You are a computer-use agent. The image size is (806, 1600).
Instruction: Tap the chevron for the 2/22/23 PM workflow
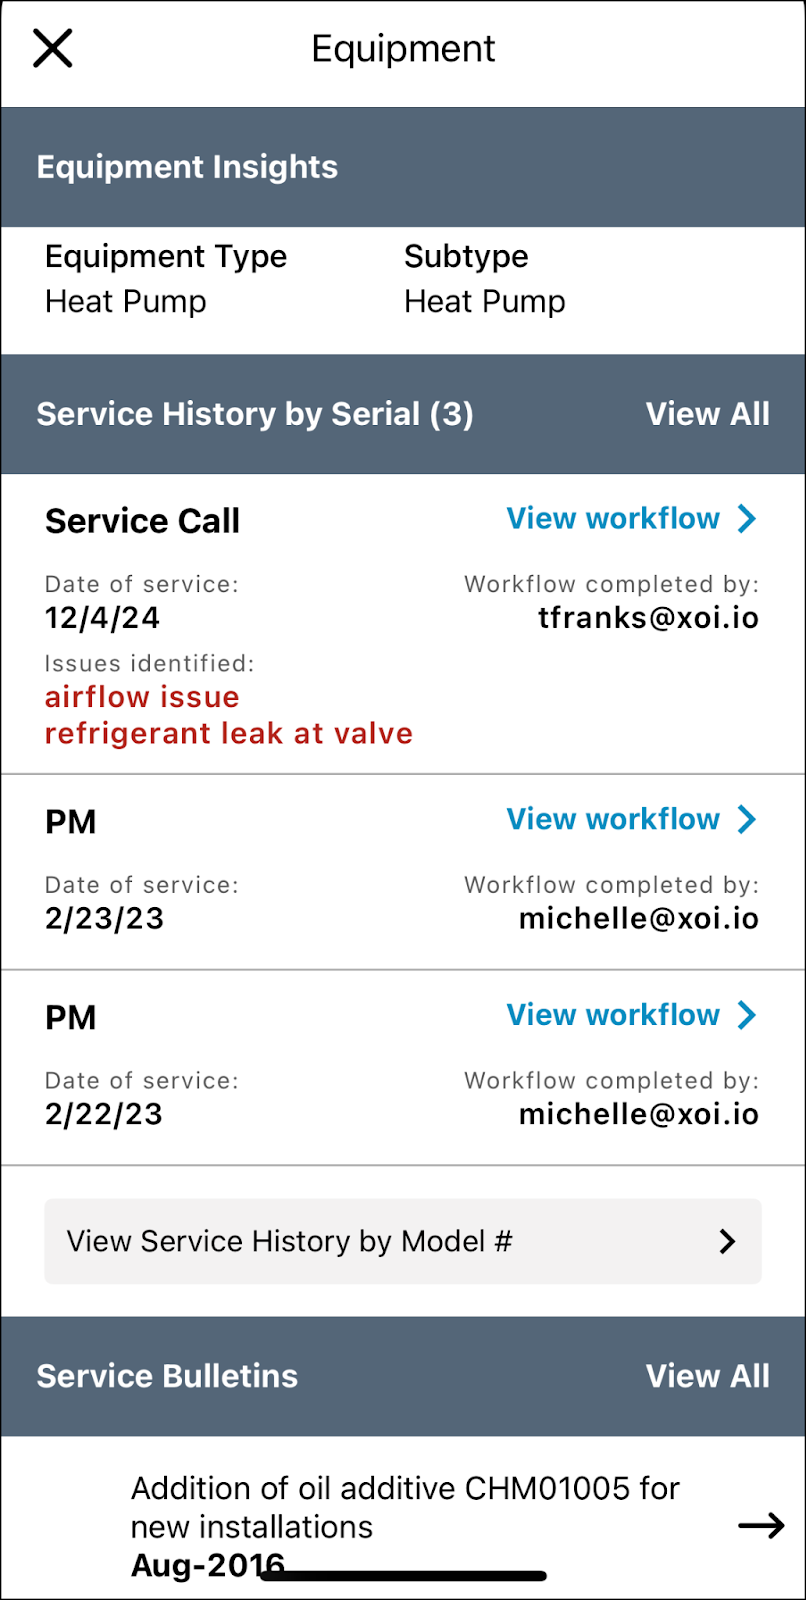(x=747, y=1015)
